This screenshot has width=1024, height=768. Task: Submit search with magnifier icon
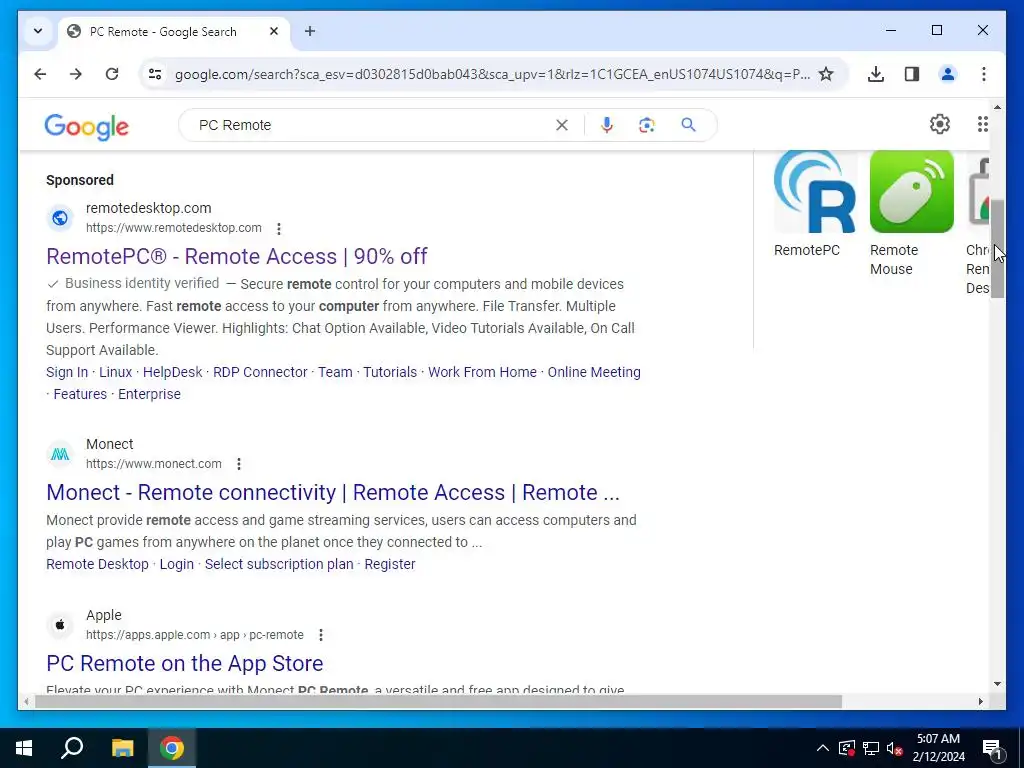click(x=688, y=125)
